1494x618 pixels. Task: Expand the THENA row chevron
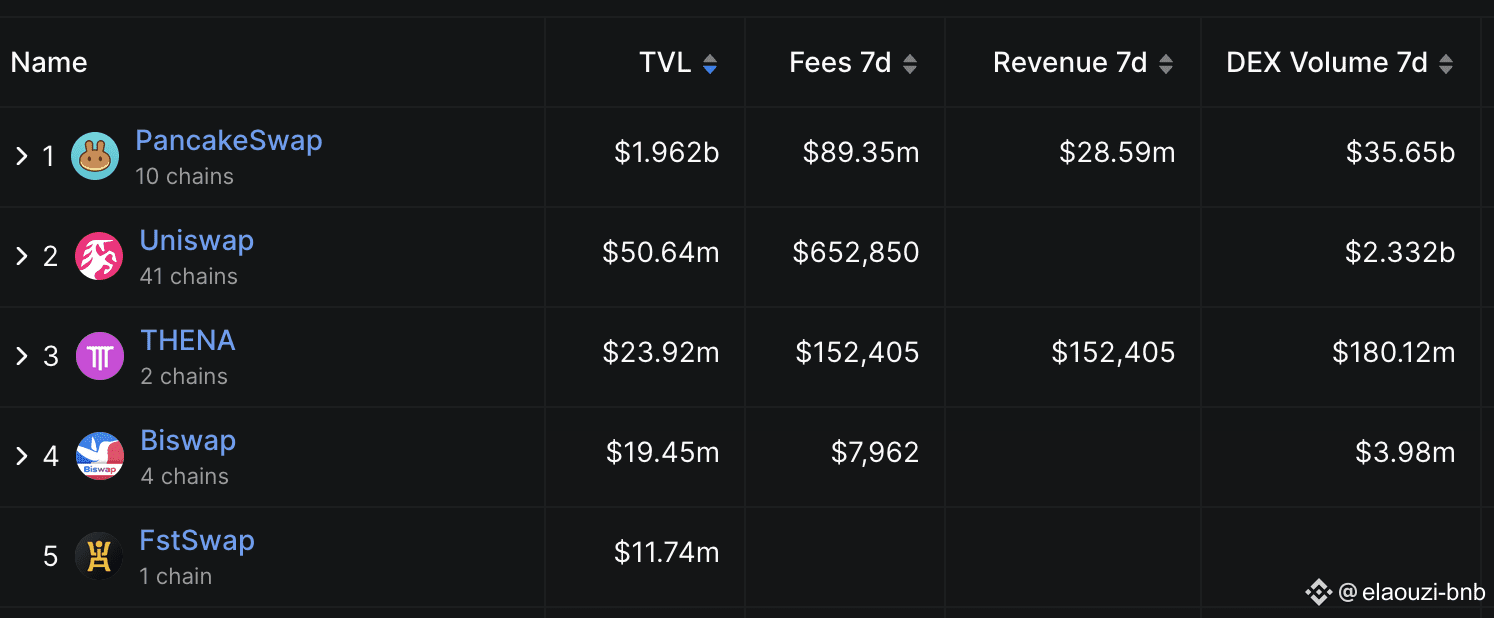tap(21, 356)
